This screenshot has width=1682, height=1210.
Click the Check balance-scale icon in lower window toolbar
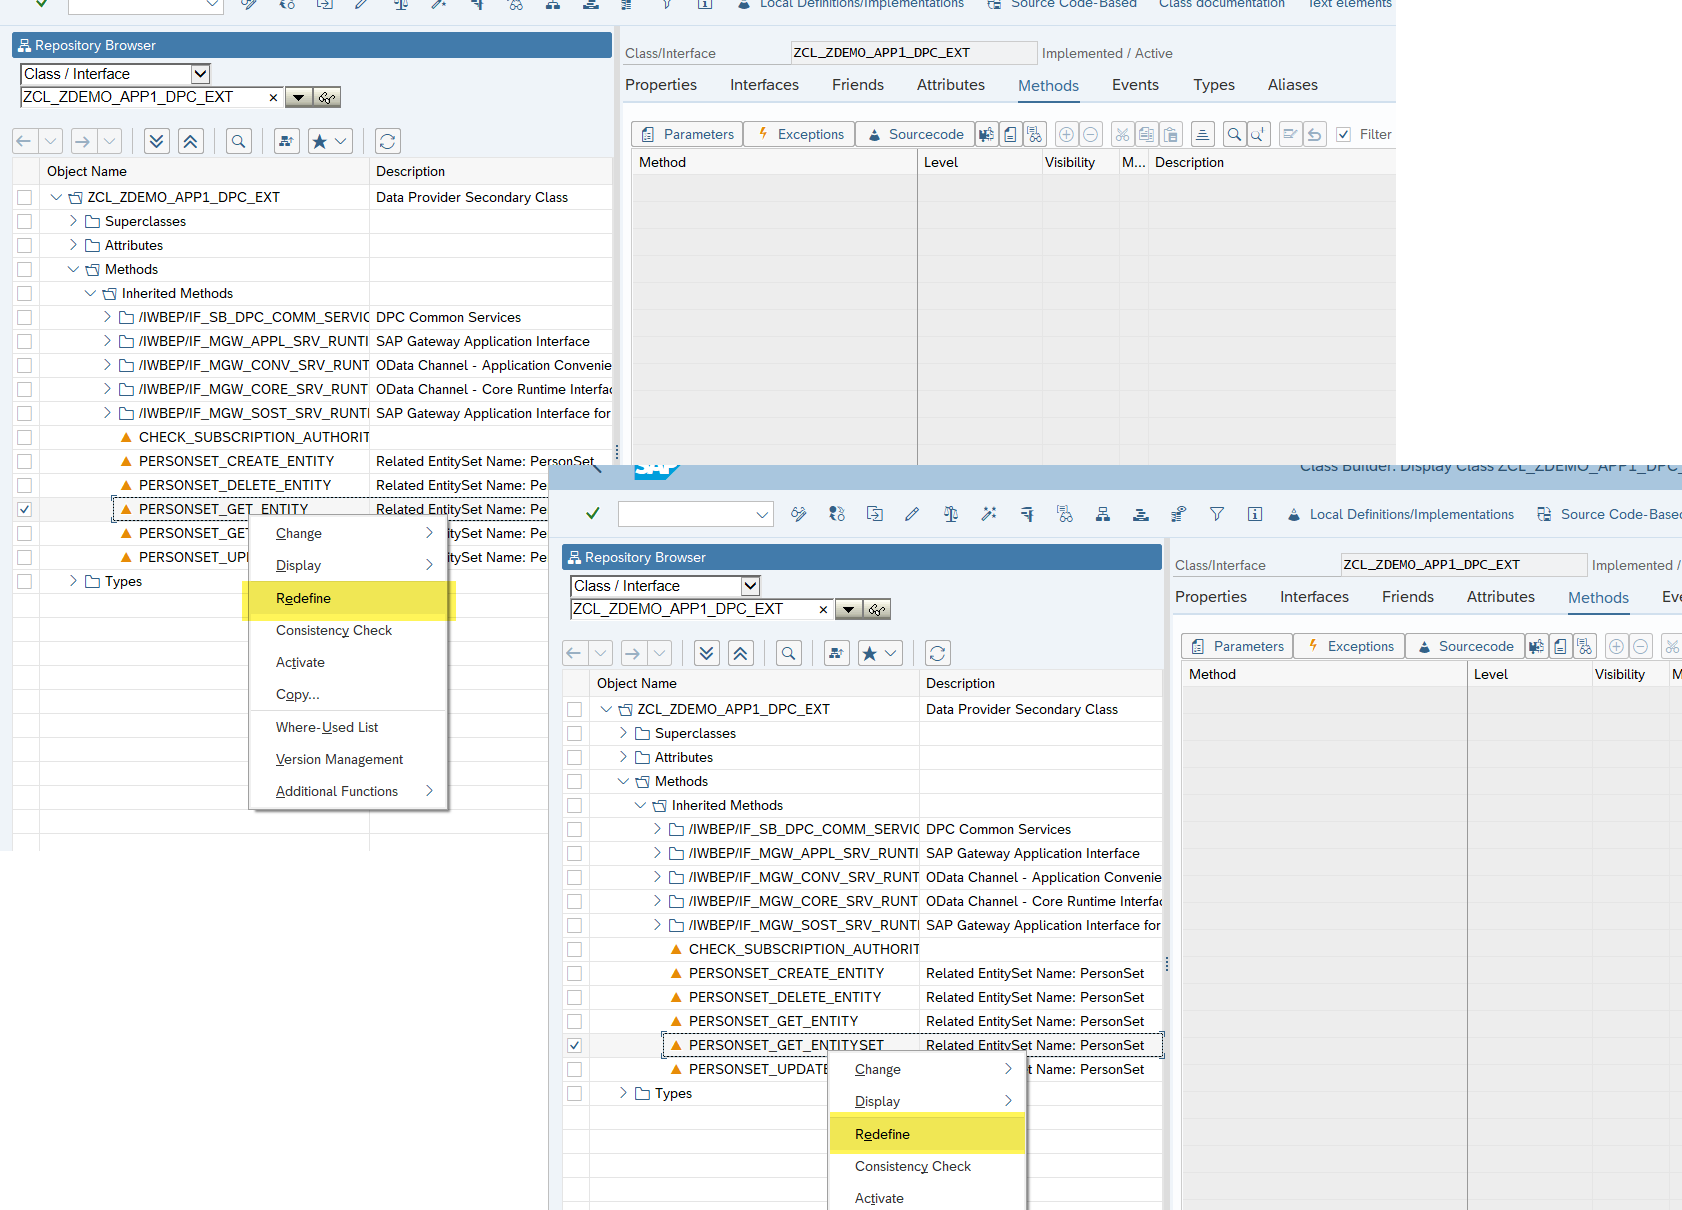[951, 514]
